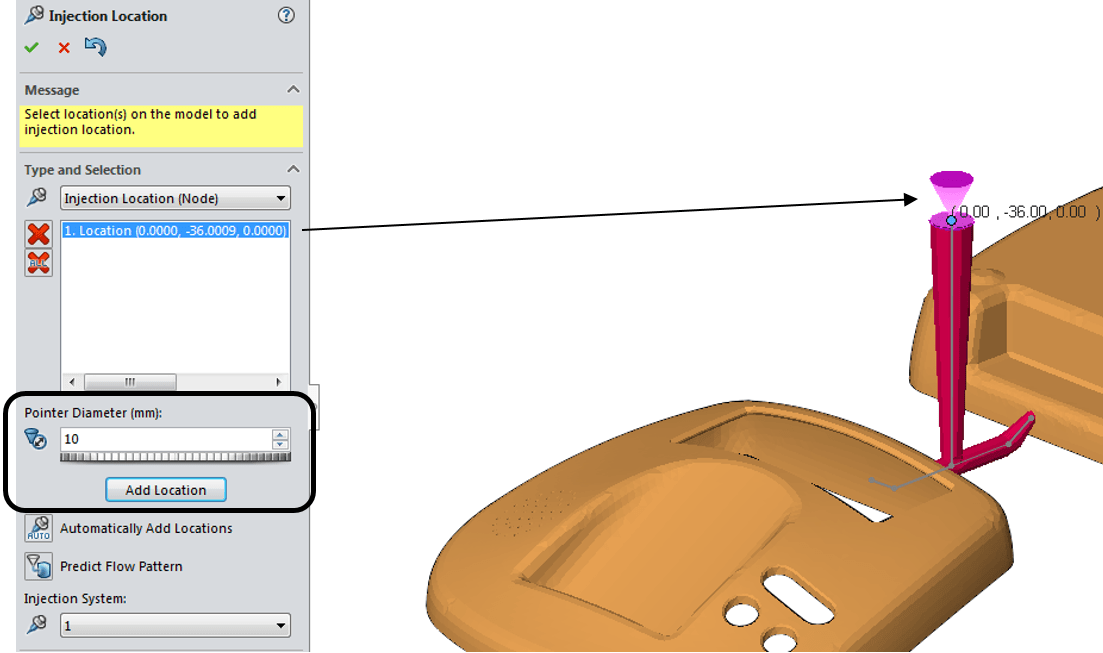Open the Injection System dropdown
Viewport: 1103px width, 653px height.
pos(175,626)
